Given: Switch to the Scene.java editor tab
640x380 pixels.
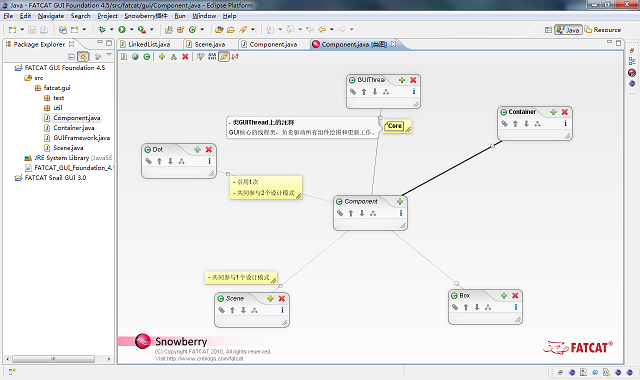Looking at the screenshot, I should coord(210,44).
